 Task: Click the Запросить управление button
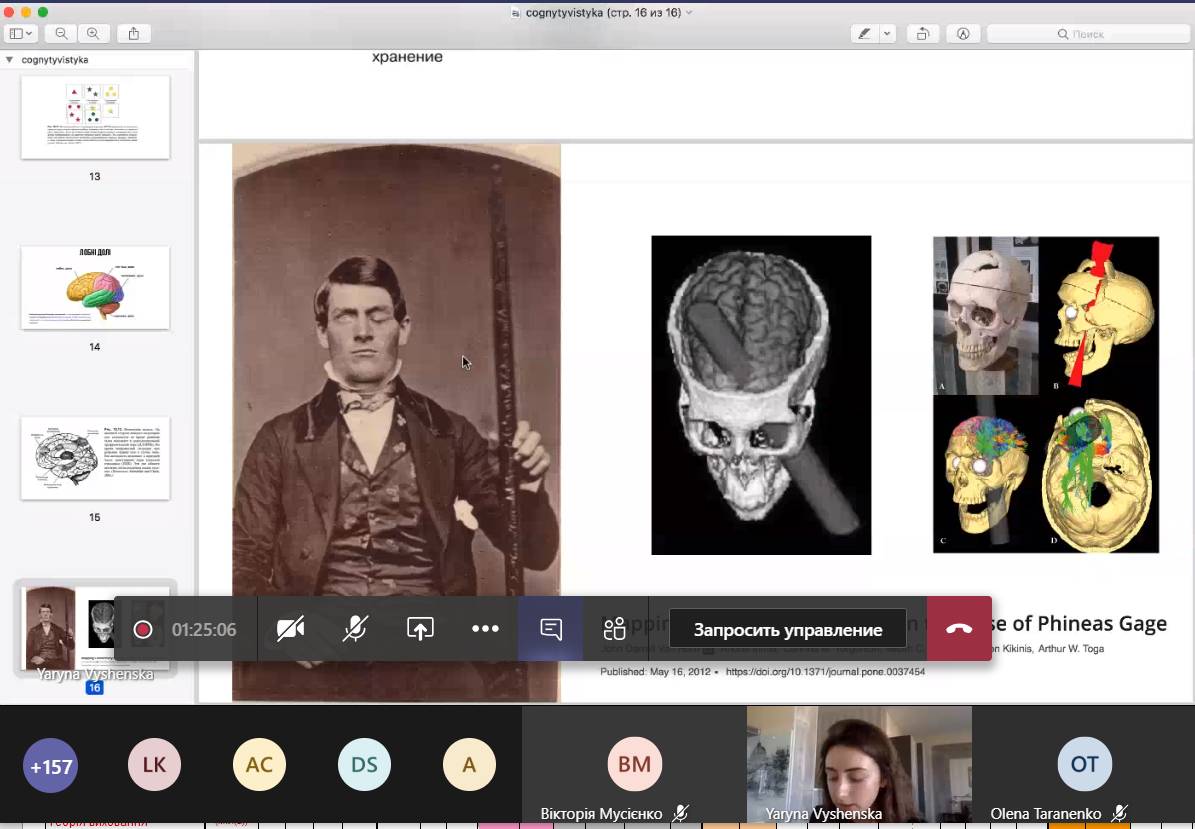(x=788, y=630)
